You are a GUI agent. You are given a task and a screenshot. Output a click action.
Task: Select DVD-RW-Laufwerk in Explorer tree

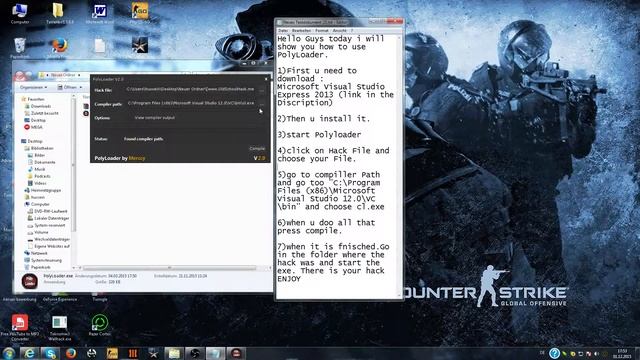coord(47,211)
